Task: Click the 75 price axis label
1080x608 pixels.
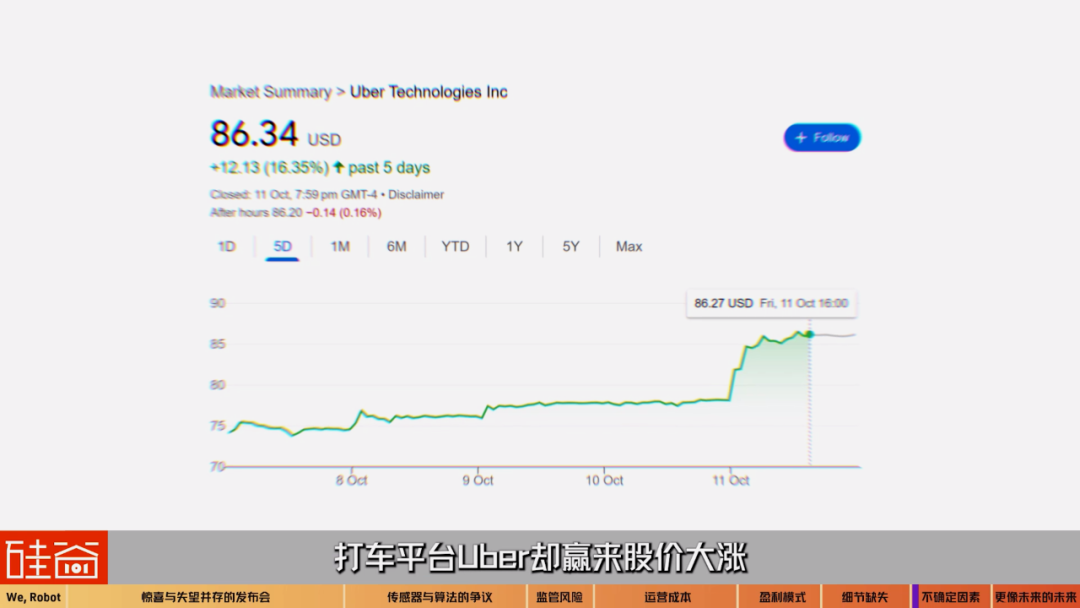Action: point(218,426)
